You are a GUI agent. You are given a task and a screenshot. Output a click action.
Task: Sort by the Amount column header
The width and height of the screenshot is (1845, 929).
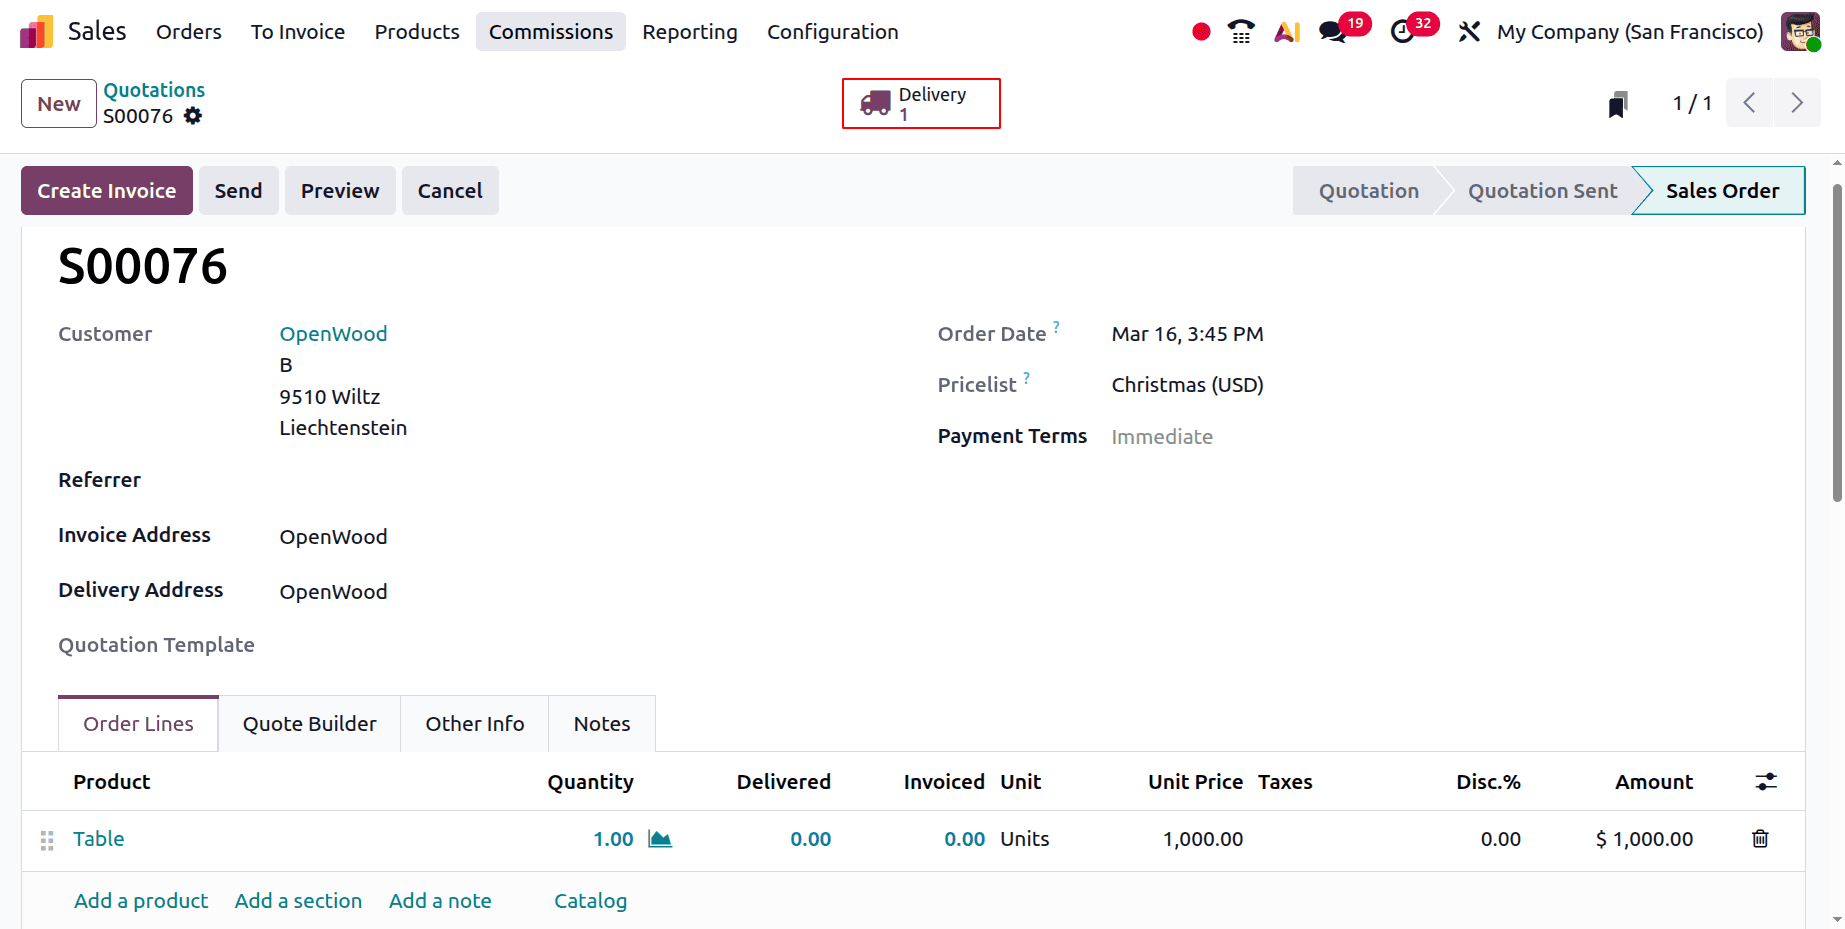coord(1654,782)
